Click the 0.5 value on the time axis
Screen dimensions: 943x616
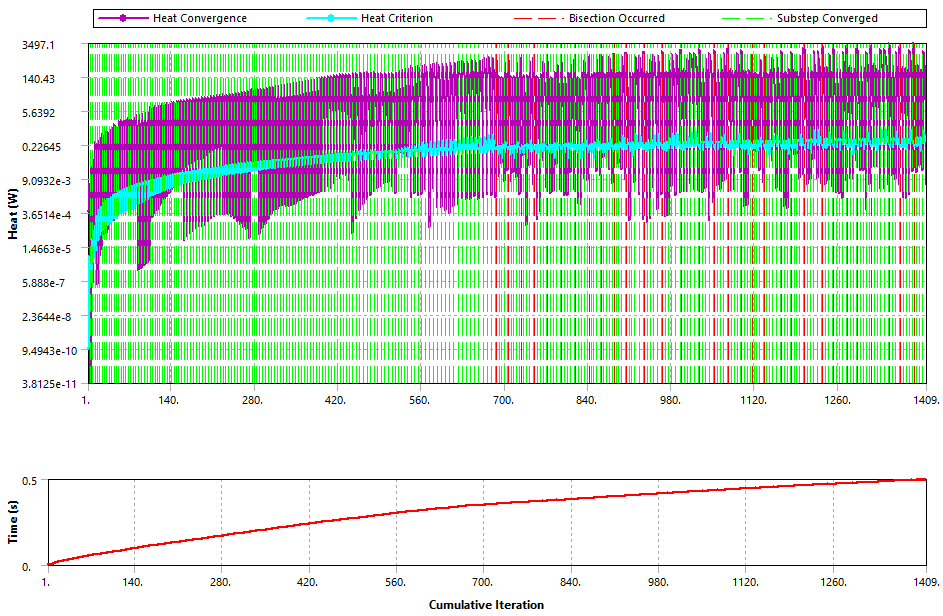coord(31,481)
